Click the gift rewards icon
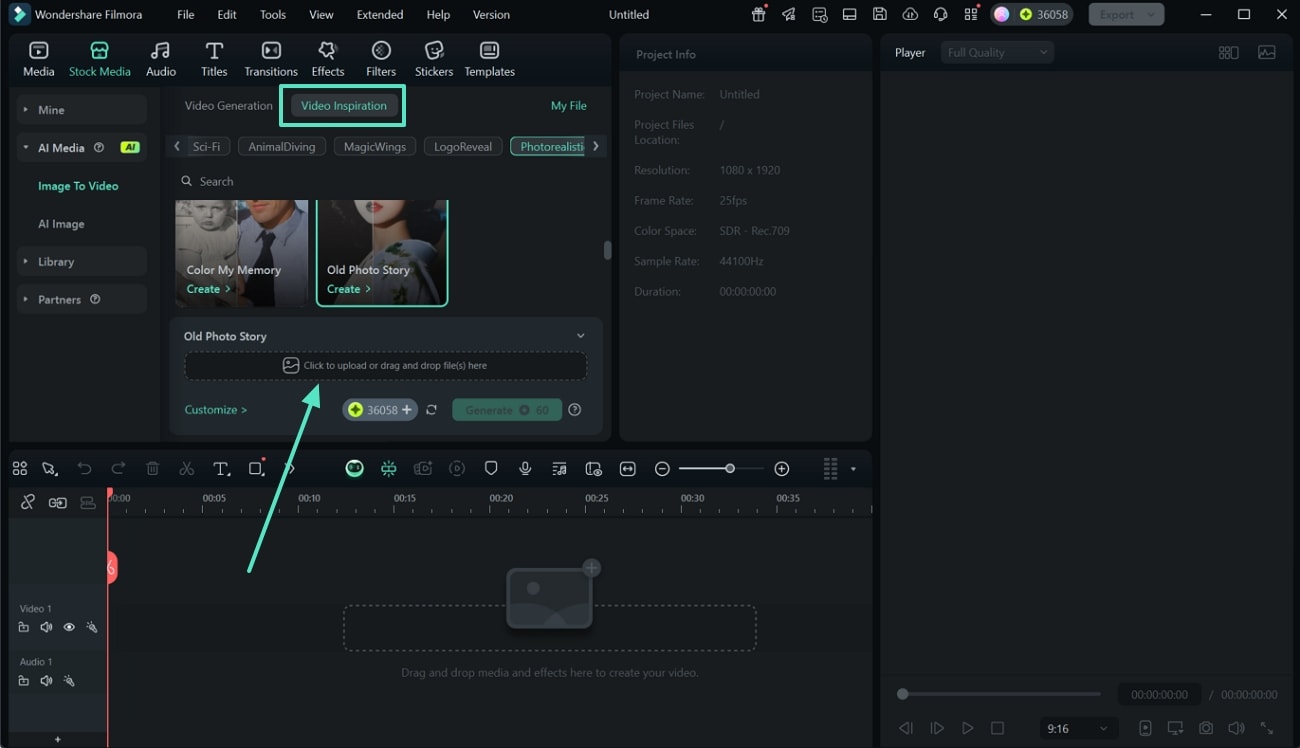1300x748 pixels. pyautogui.click(x=759, y=14)
